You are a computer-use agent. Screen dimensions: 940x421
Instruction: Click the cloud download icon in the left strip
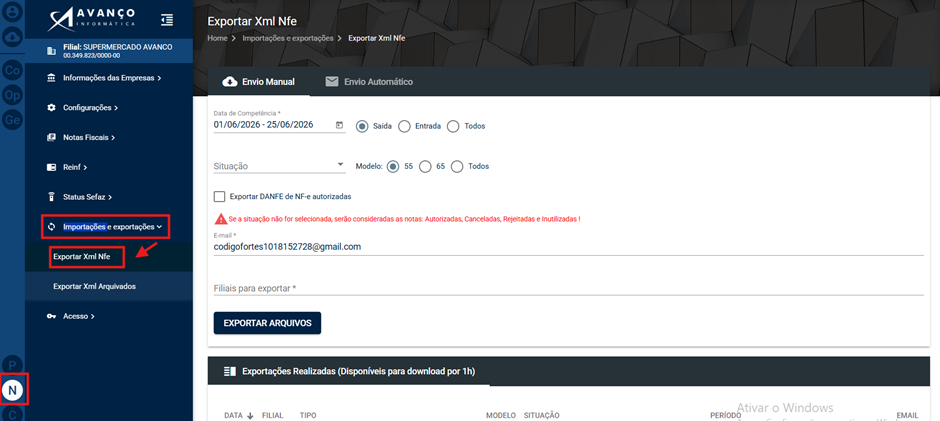tap(13, 38)
